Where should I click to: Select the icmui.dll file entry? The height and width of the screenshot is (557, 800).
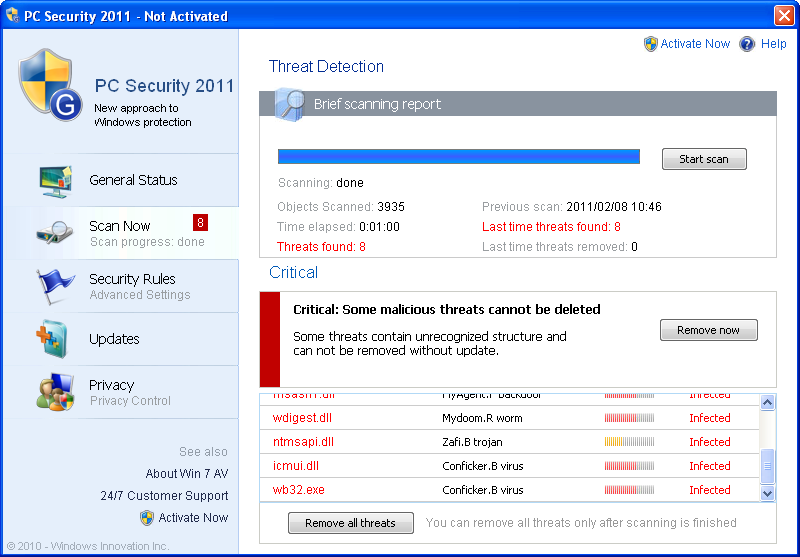296,466
